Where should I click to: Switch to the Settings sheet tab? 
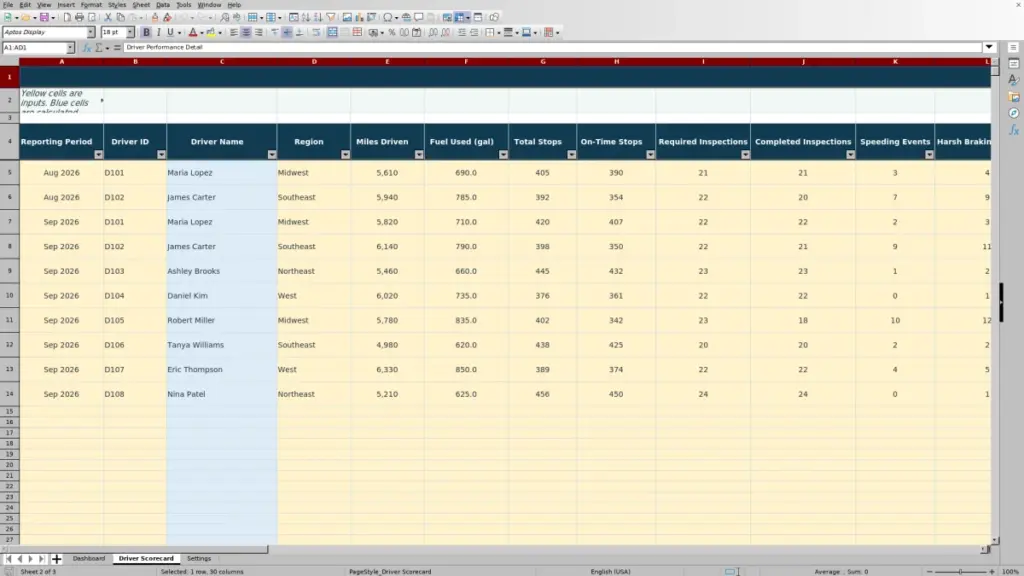coord(199,558)
